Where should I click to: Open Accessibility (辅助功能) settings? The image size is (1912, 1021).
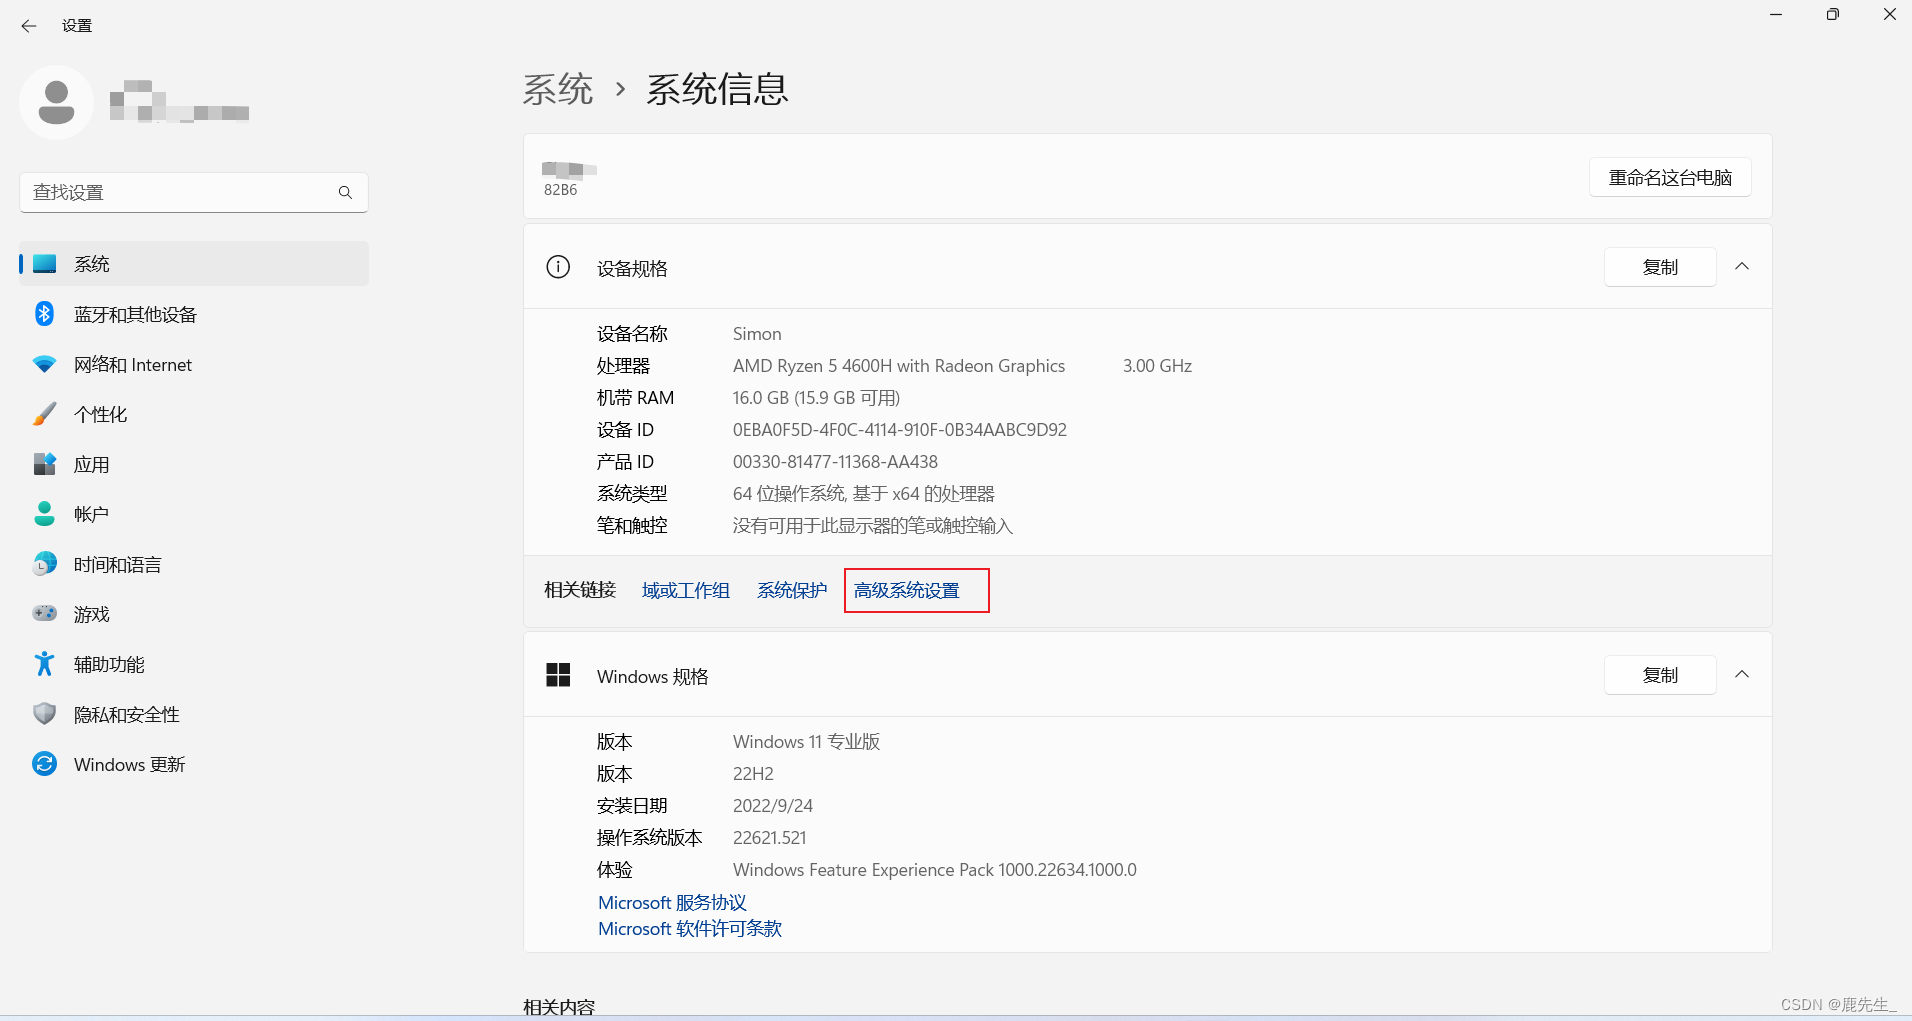[109, 665]
